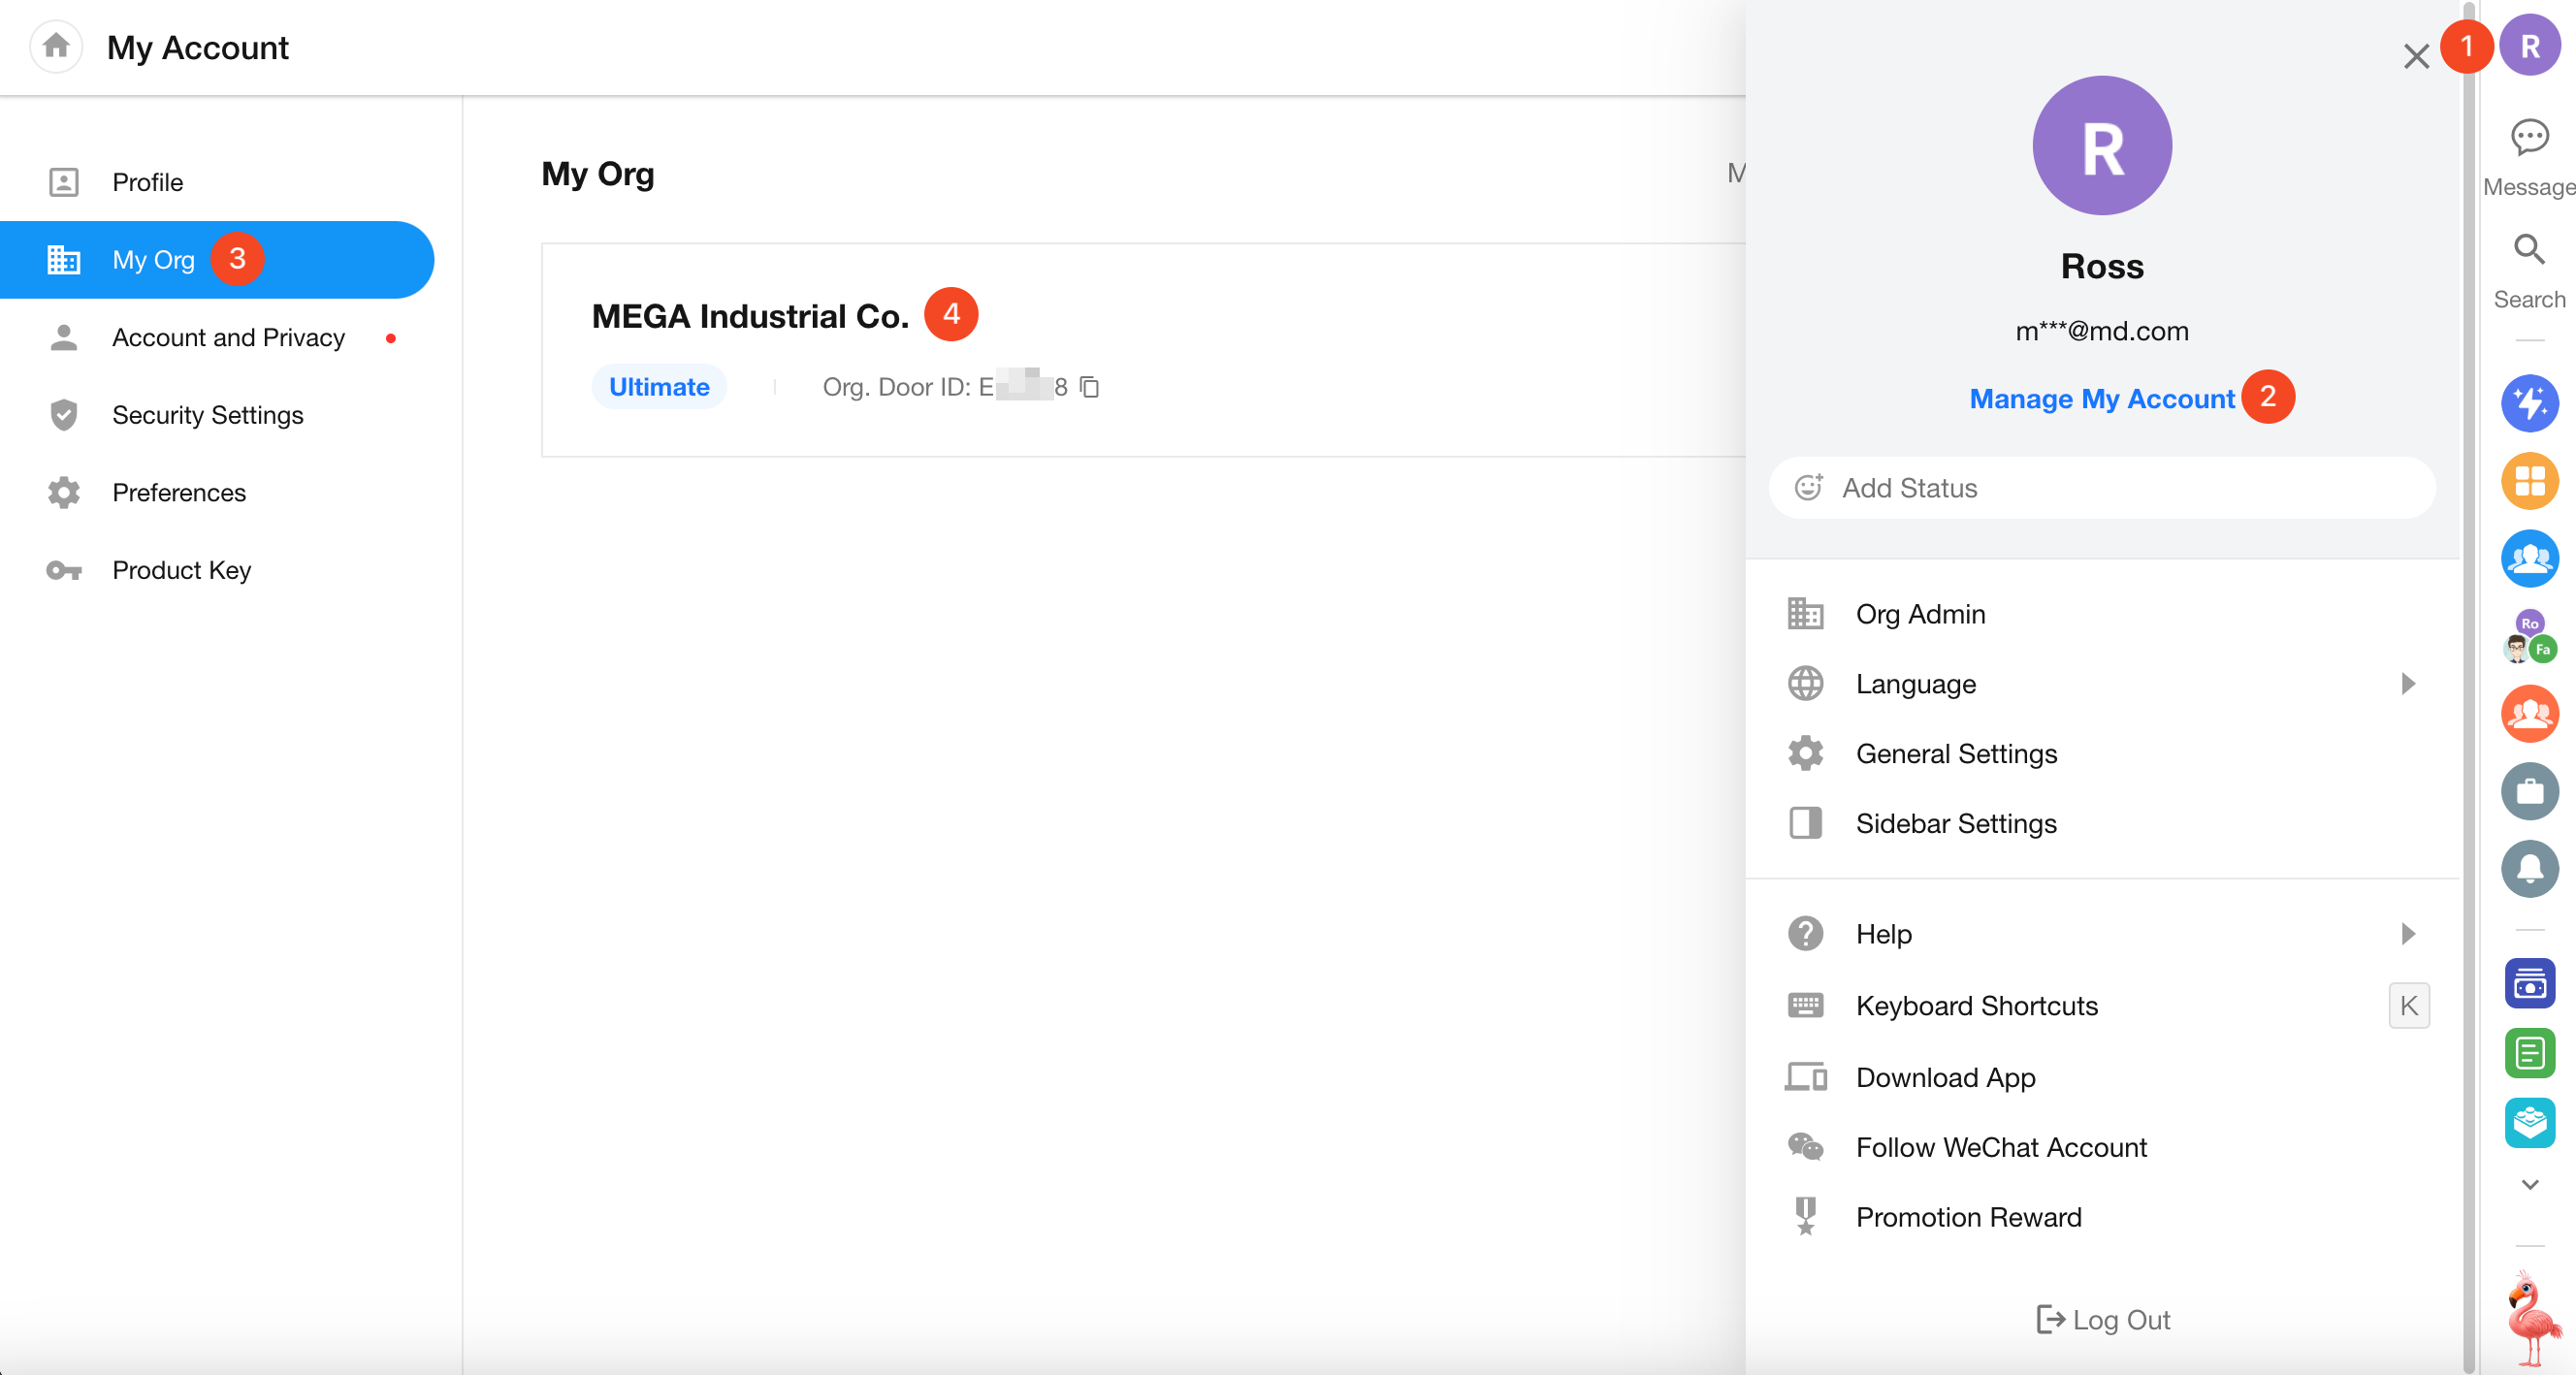Open the blue sparkle AI assistant icon
The width and height of the screenshot is (2576, 1375).
click(2529, 404)
